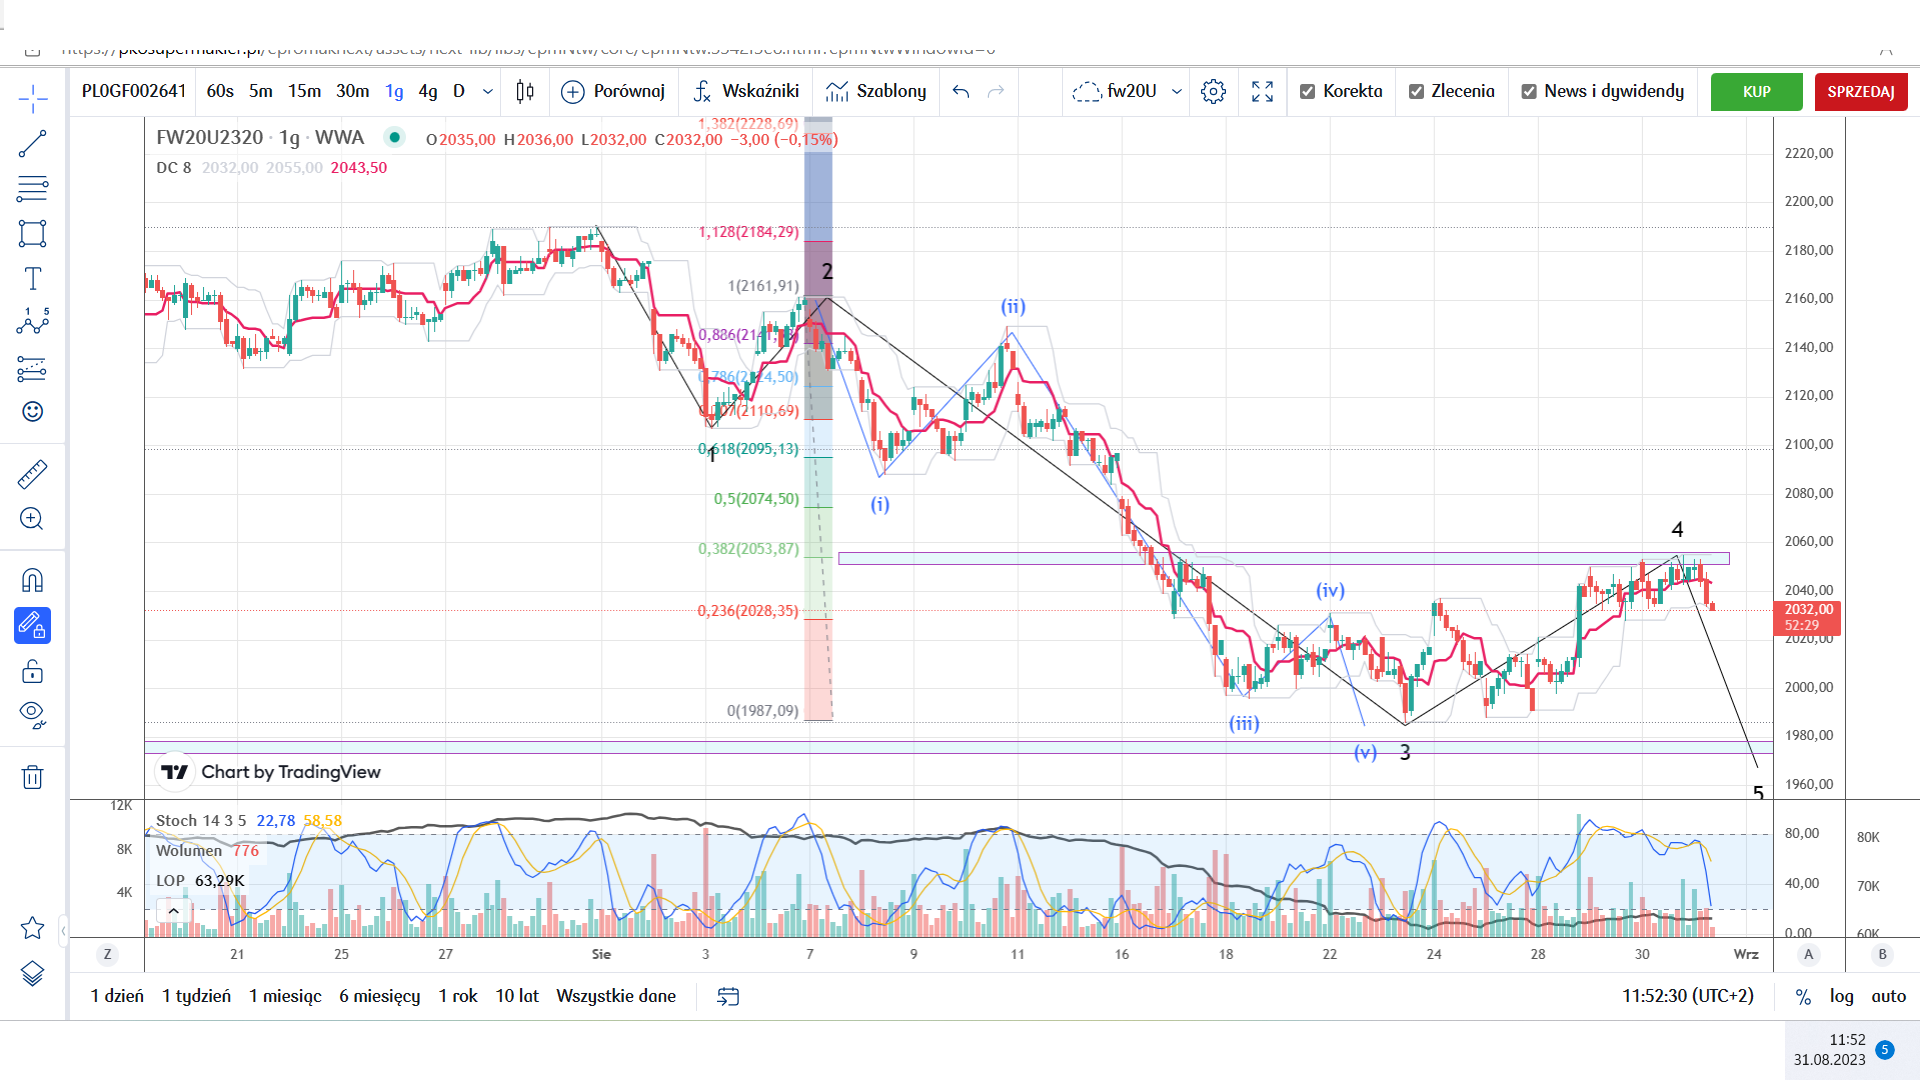Set range to 1 miesiąc

coord(285,996)
